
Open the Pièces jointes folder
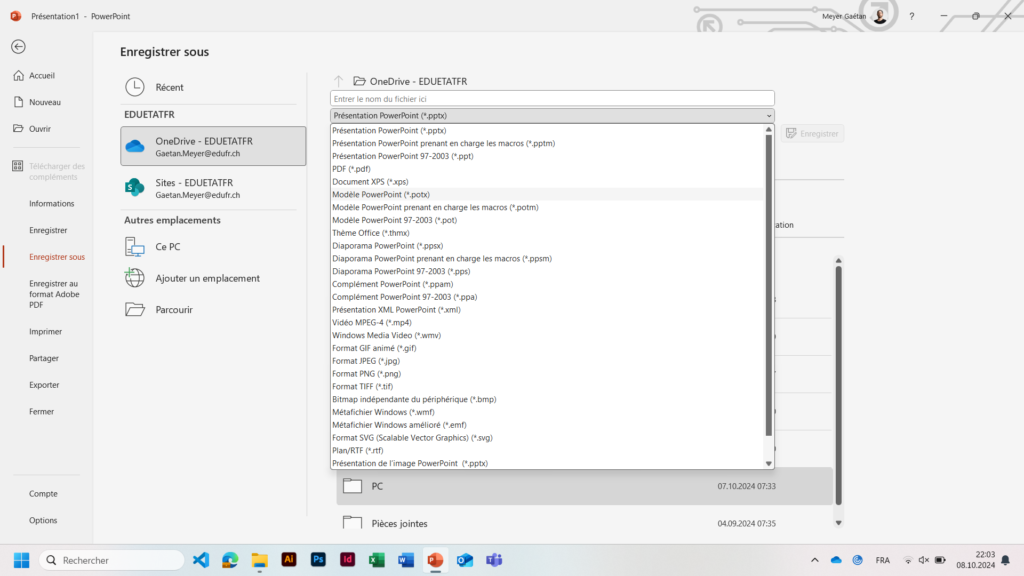pos(584,524)
